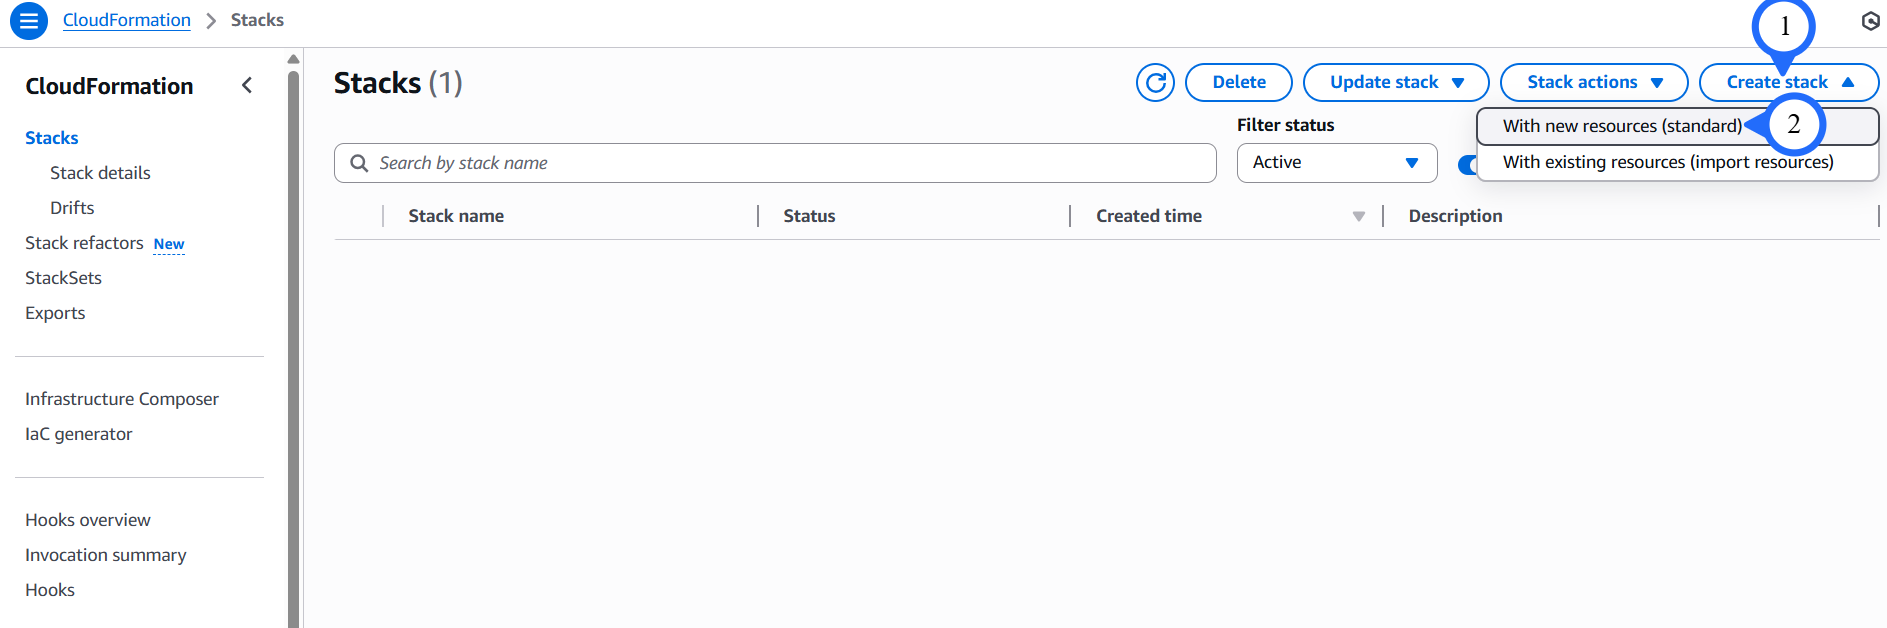Collapse the CloudFormation side panel

[247, 86]
